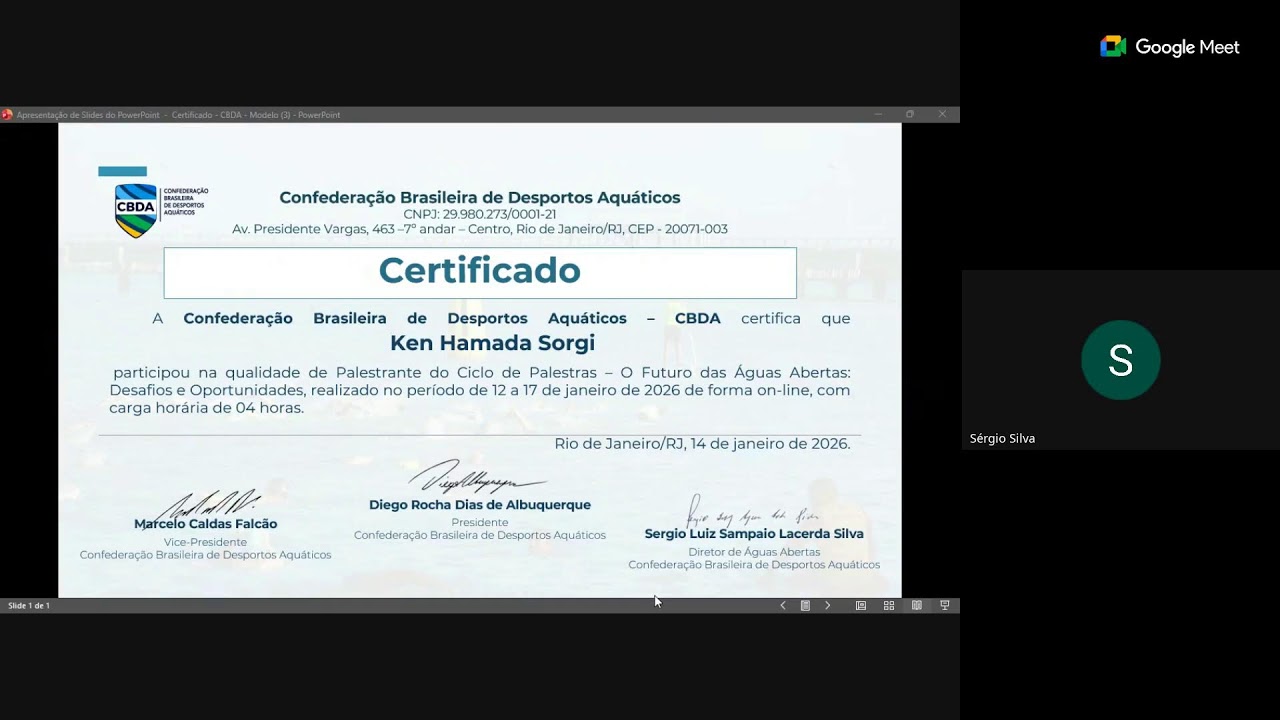Click the "Diretor de Águas Abertas" title text
The width and height of the screenshot is (1280, 720).
click(754, 552)
